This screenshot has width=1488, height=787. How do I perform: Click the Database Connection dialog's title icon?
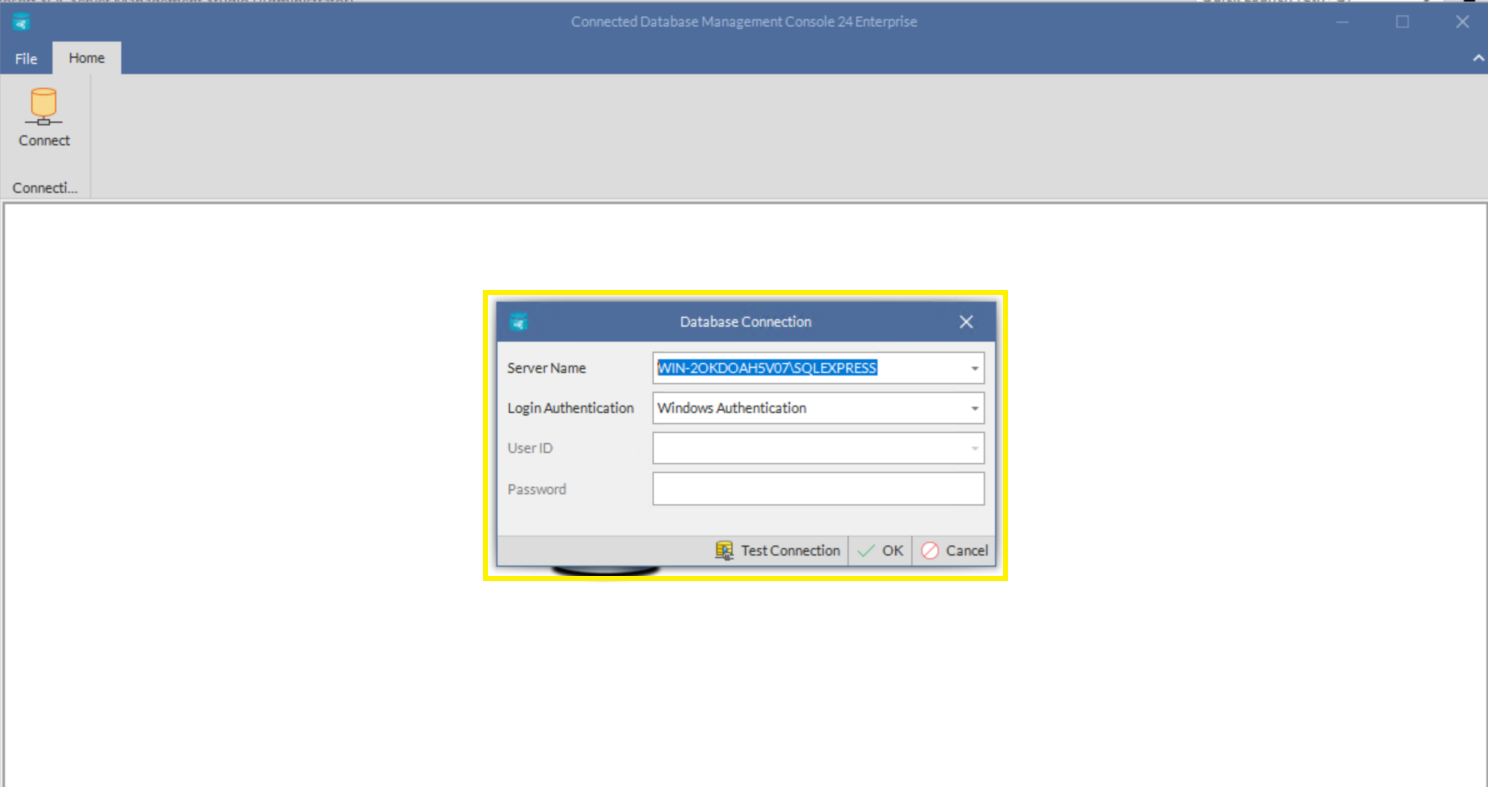click(x=518, y=322)
